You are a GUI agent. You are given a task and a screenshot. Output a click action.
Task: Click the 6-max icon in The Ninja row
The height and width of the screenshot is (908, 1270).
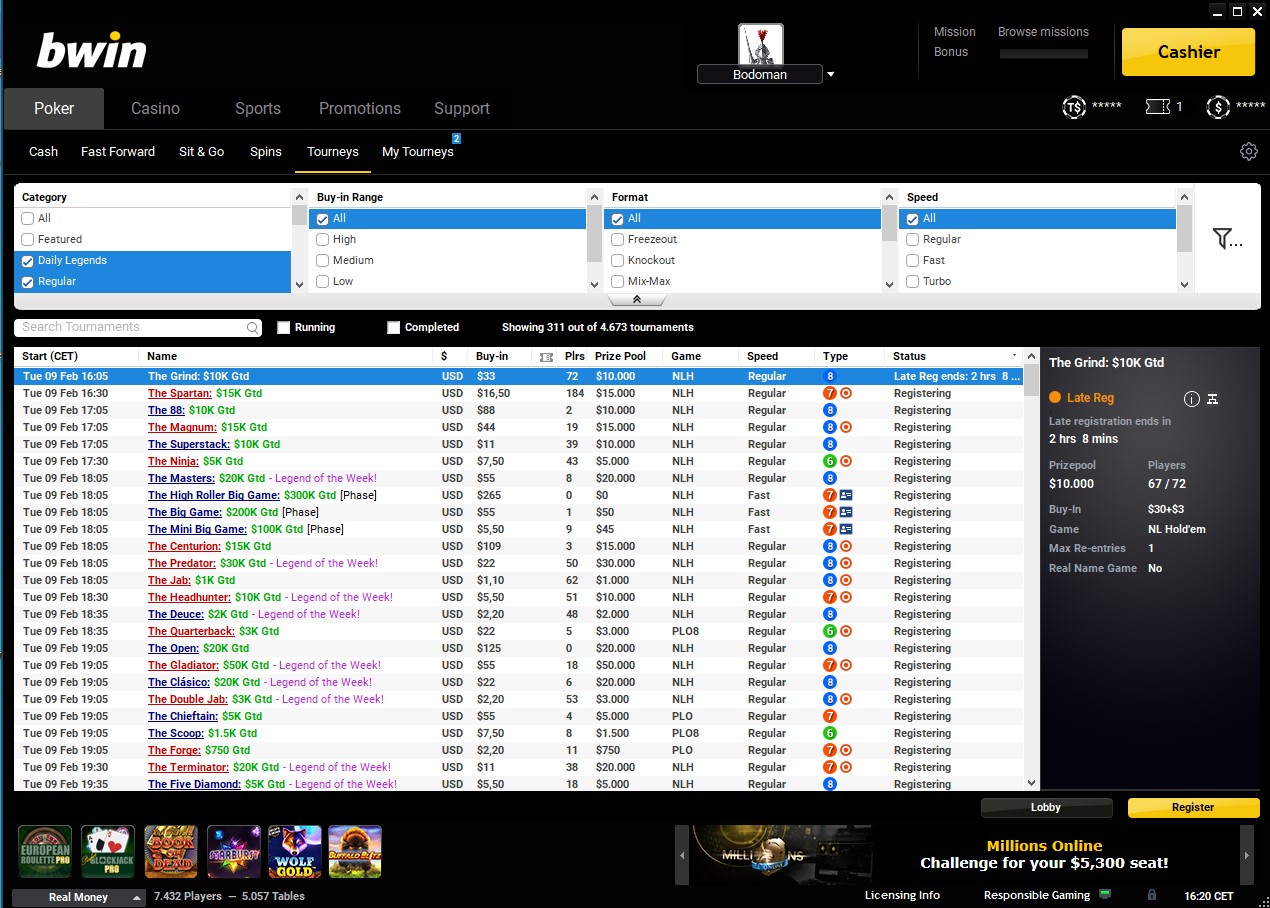[x=830, y=461]
